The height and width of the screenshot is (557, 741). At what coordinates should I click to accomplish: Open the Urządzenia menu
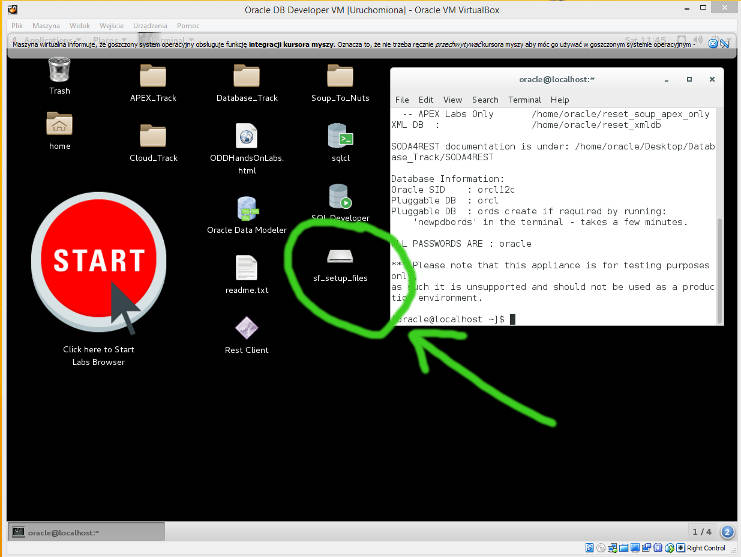point(150,26)
